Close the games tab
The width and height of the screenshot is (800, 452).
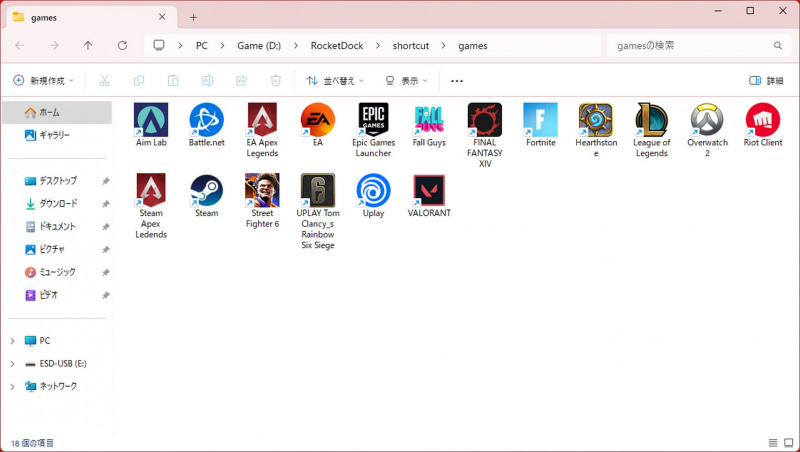point(162,17)
